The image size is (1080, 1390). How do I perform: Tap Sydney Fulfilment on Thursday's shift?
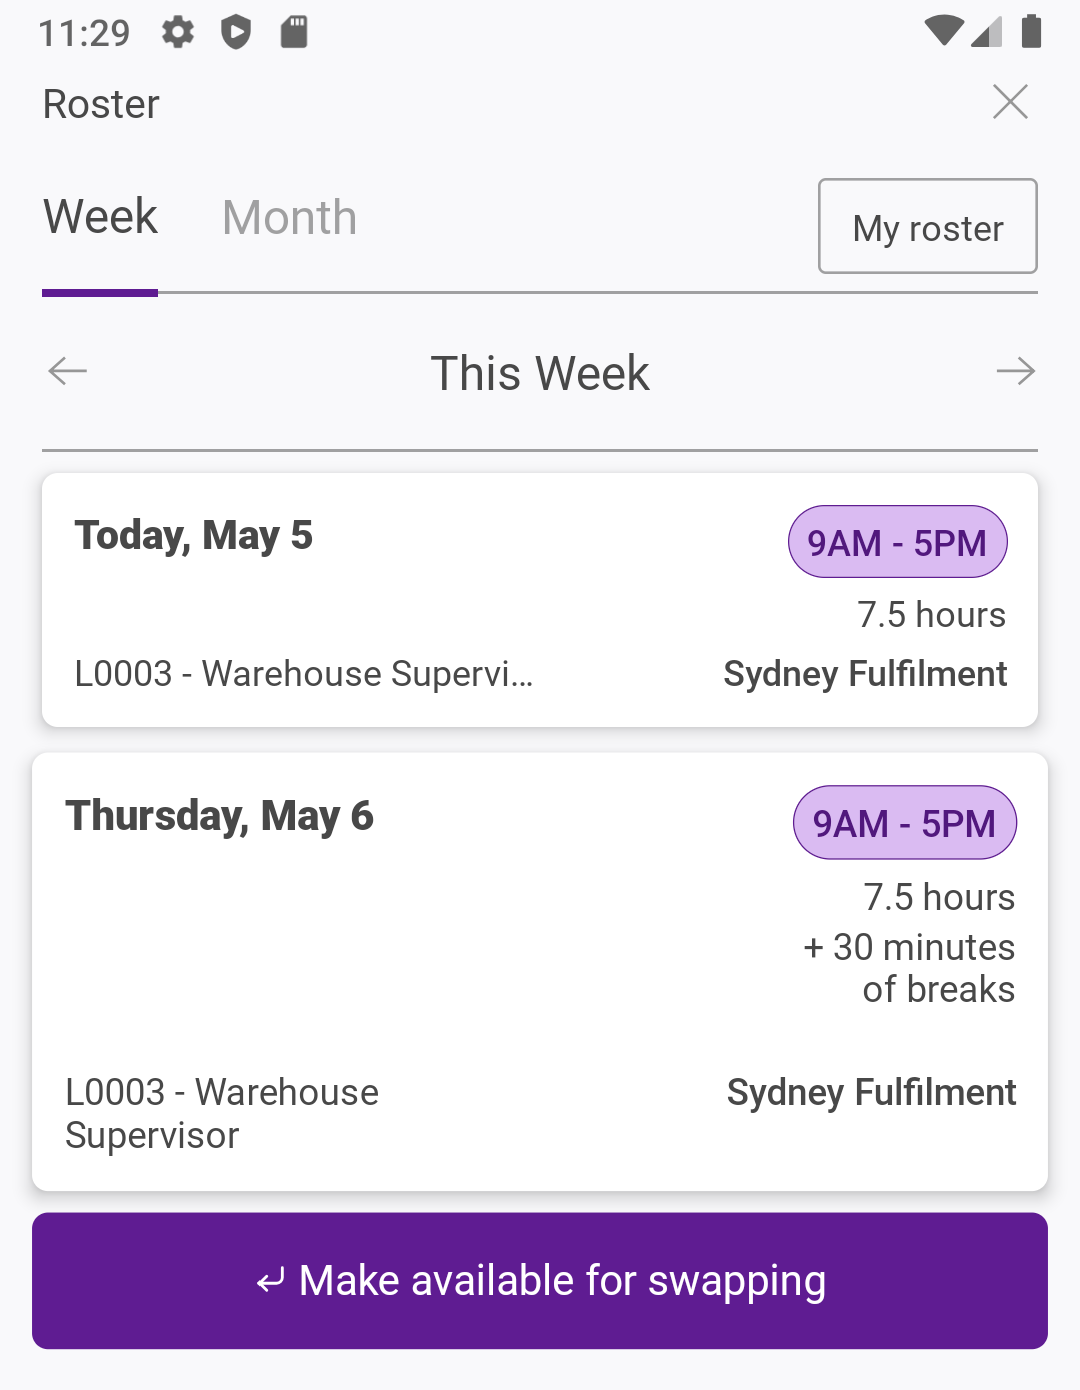[x=871, y=1093]
